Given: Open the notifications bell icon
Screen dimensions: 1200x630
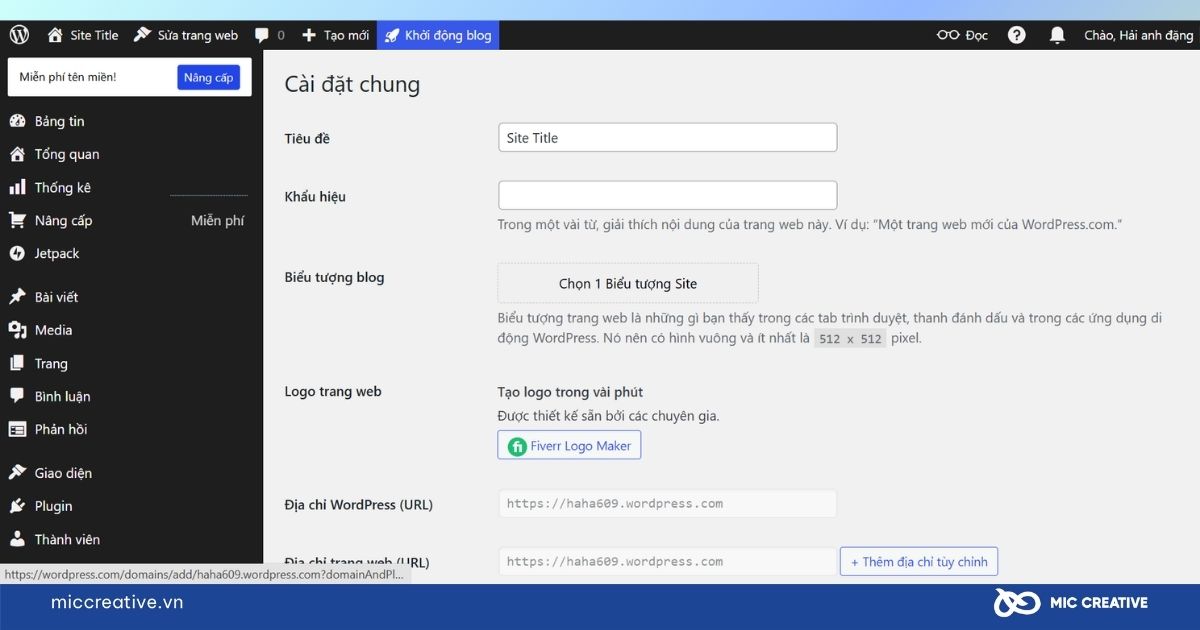Looking at the screenshot, I should click(1057, 35).
